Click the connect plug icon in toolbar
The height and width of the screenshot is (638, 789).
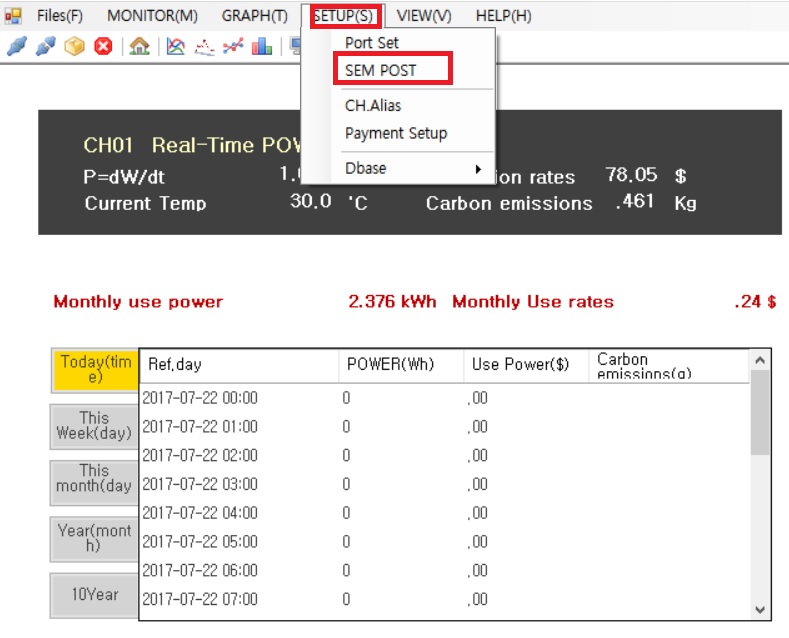[x=17, y=46]
